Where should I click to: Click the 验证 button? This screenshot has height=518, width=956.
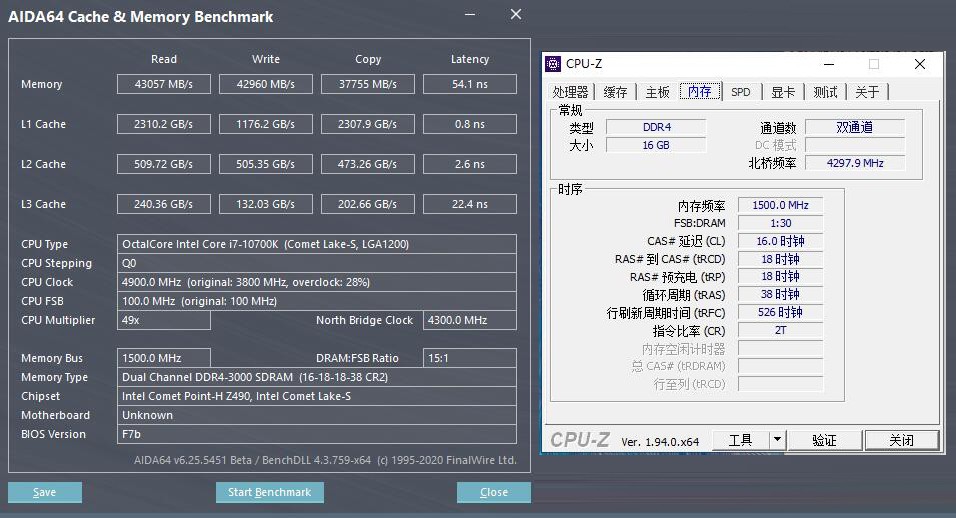tap(824, 440)
